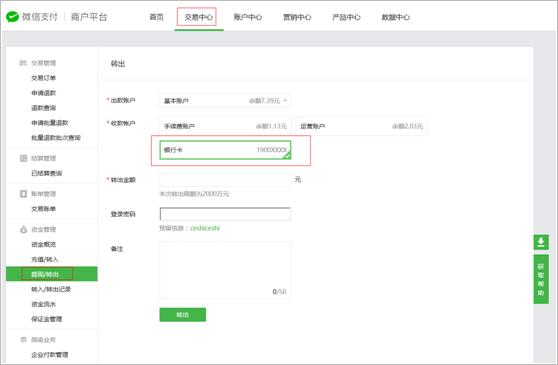Screen dimensions: 558x365
Task: Open 企业付款管理 in the sidebar
Action: point(50,355)
